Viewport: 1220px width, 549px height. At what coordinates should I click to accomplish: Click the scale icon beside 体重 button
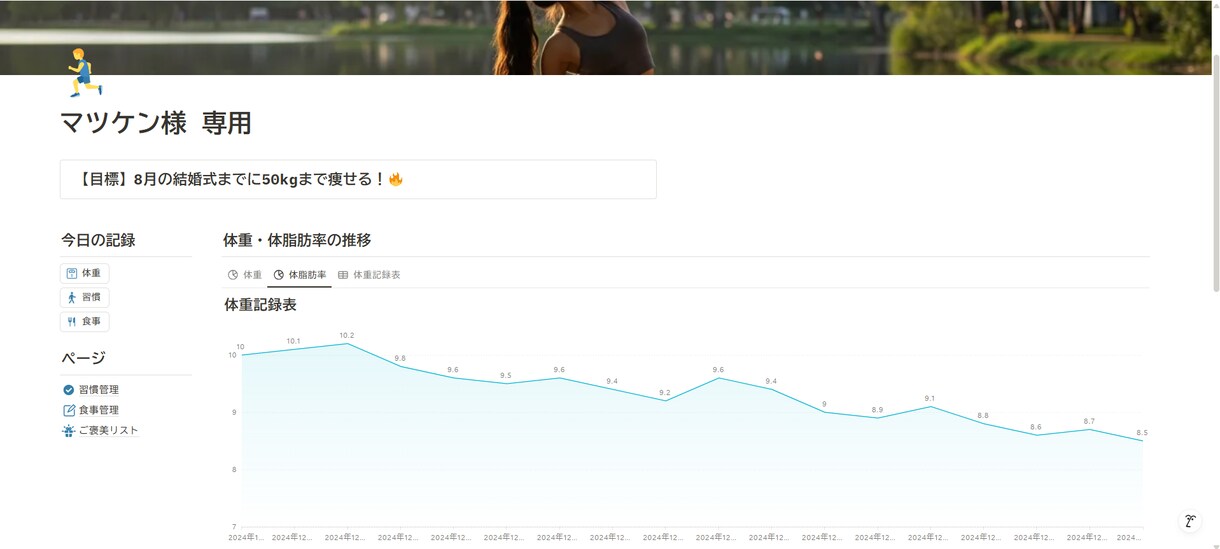[72, 273]
